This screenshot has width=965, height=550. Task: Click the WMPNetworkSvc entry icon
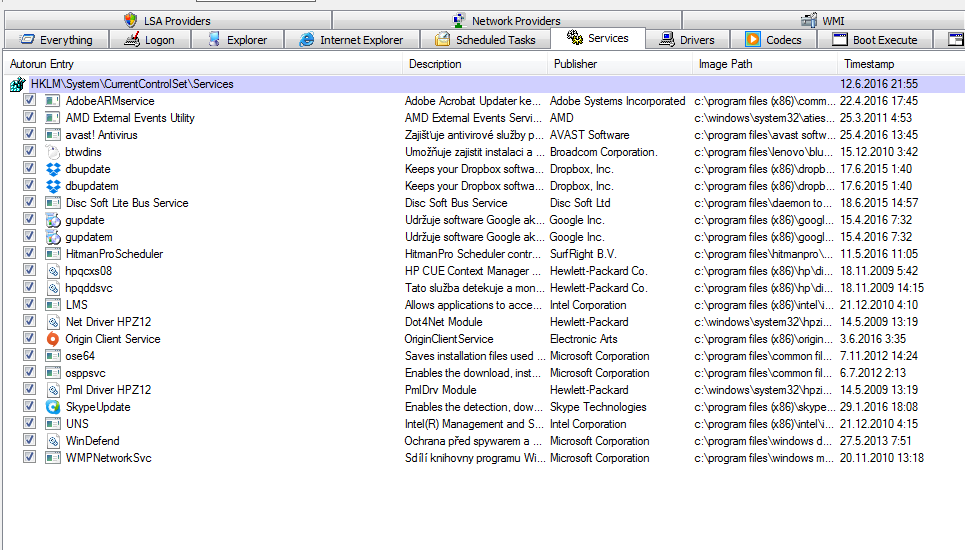53,458
